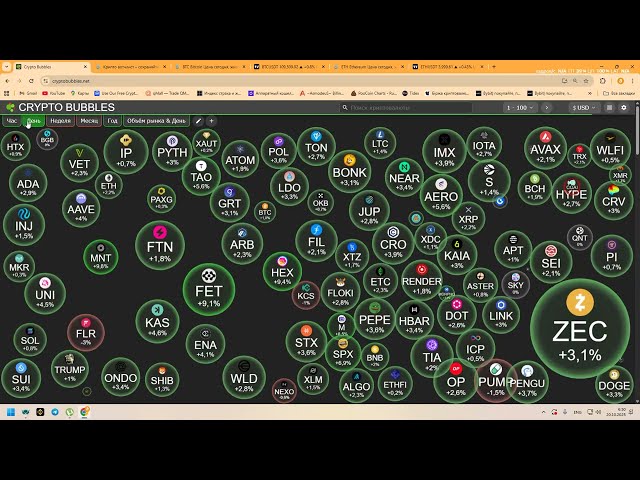Open a new browser tab

pyautogui.click(x=494, y=67)
